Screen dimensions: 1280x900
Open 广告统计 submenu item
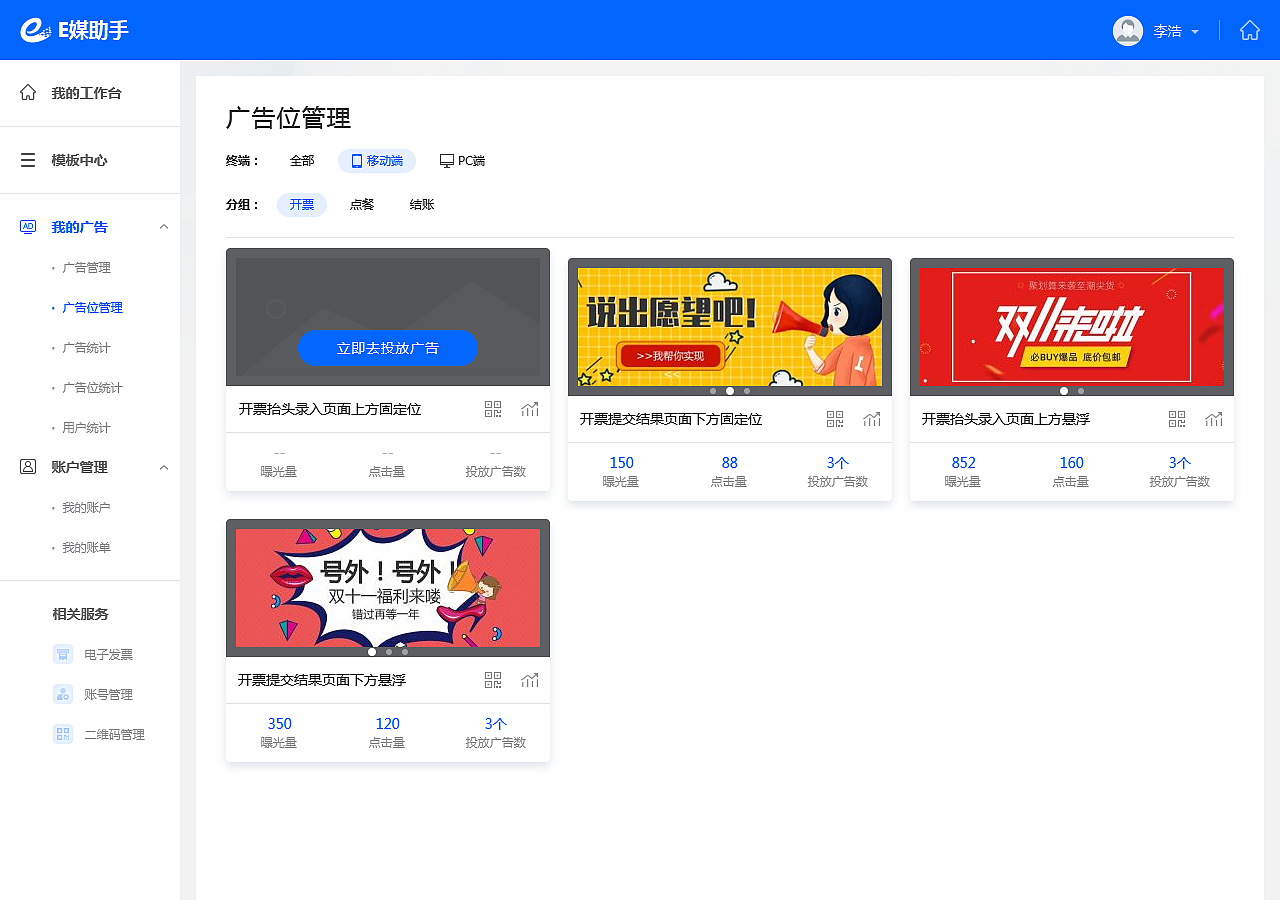pos(86,348)
